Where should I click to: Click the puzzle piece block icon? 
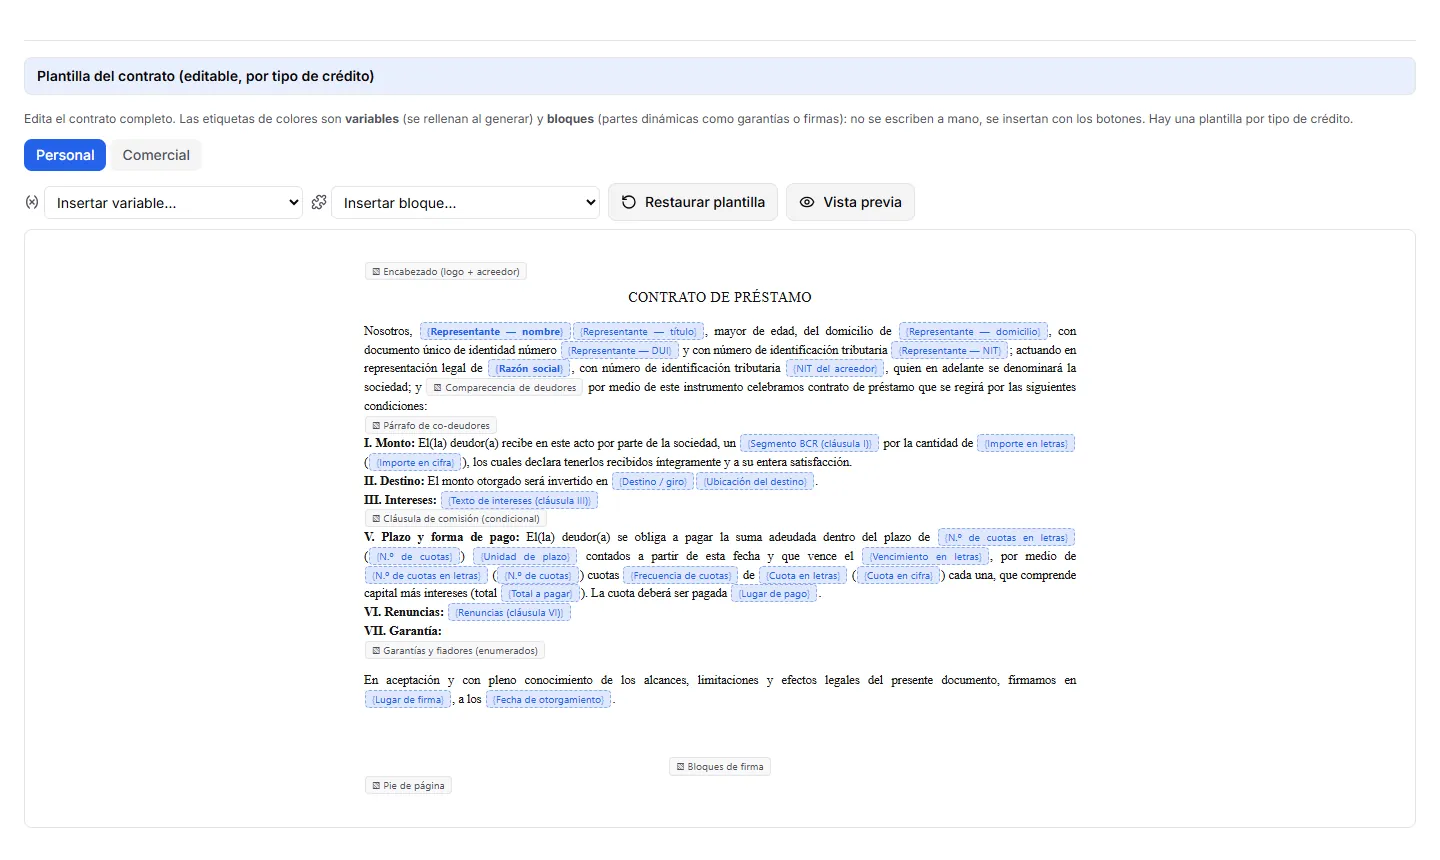point(319,202)
